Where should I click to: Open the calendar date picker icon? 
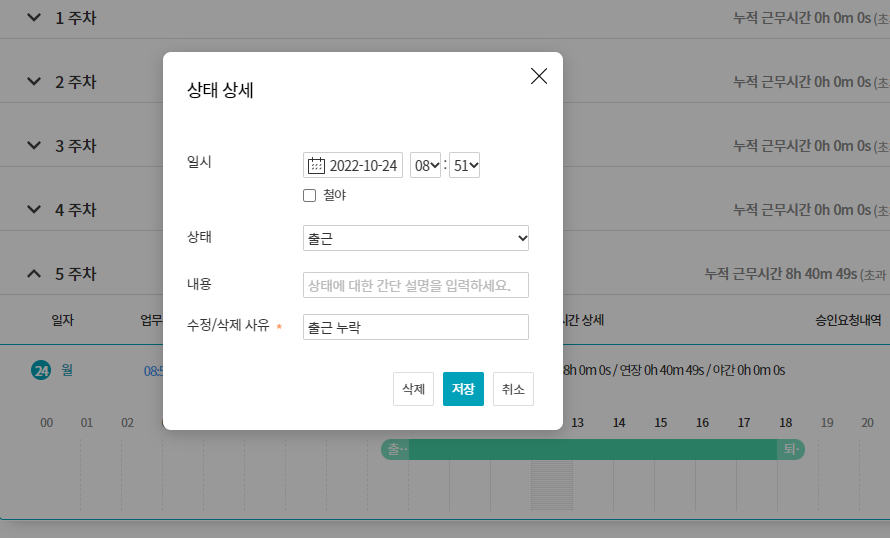(x=316, y=166)
